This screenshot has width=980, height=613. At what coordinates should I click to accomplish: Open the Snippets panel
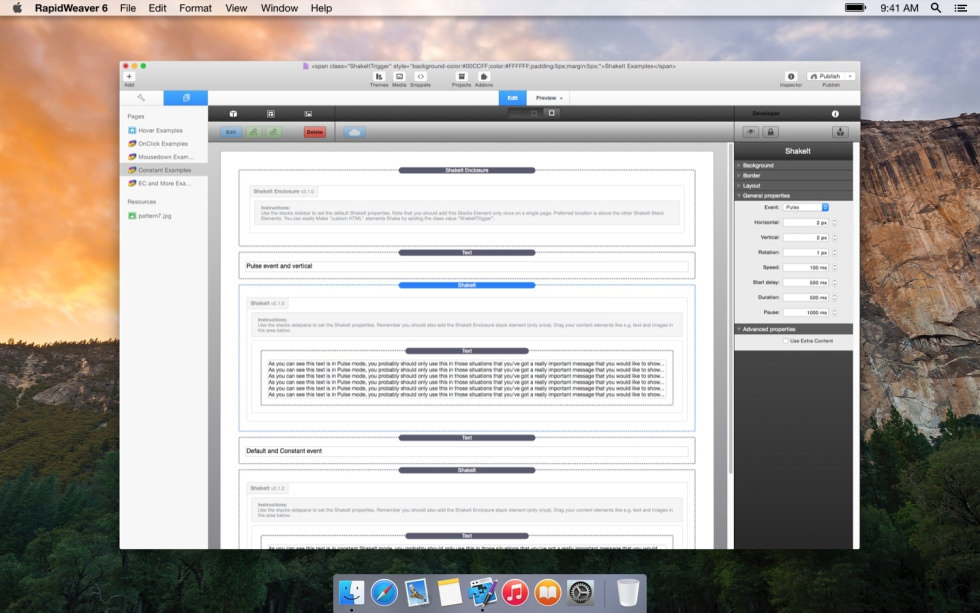click(x=421, y=76)
